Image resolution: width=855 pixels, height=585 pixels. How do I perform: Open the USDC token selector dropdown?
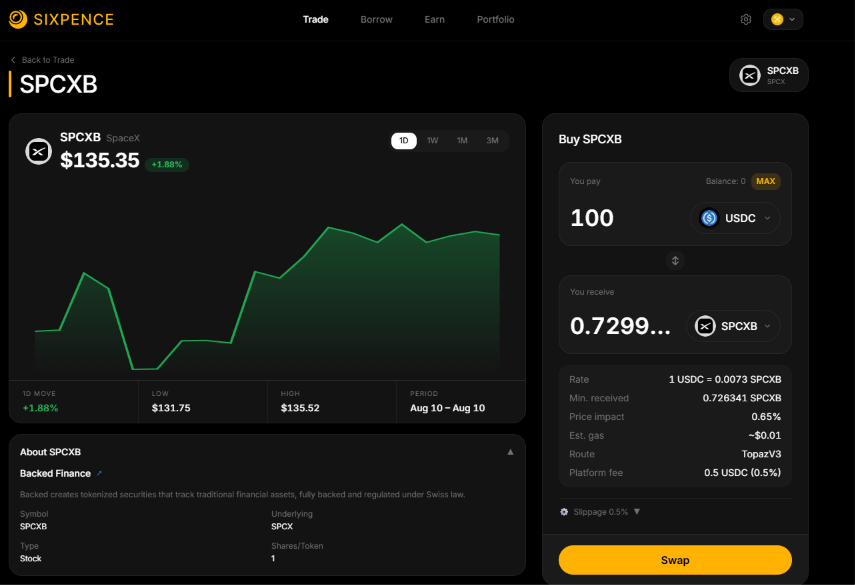click(735, 218)
